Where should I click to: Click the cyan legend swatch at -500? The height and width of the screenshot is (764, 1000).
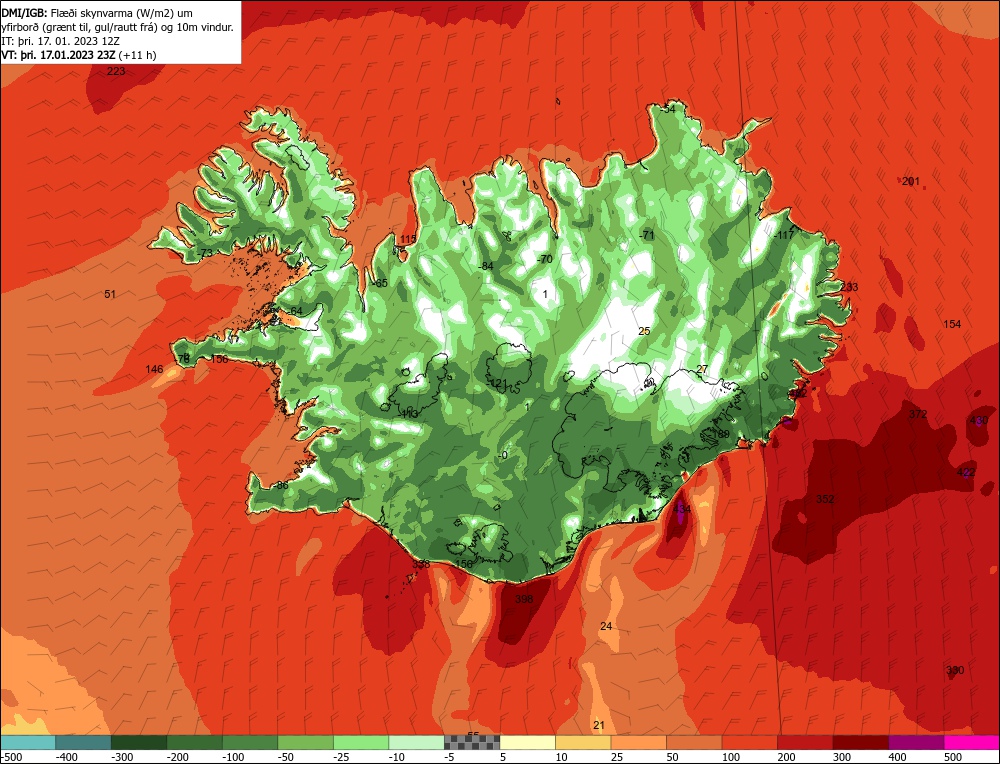coord(28,742)
